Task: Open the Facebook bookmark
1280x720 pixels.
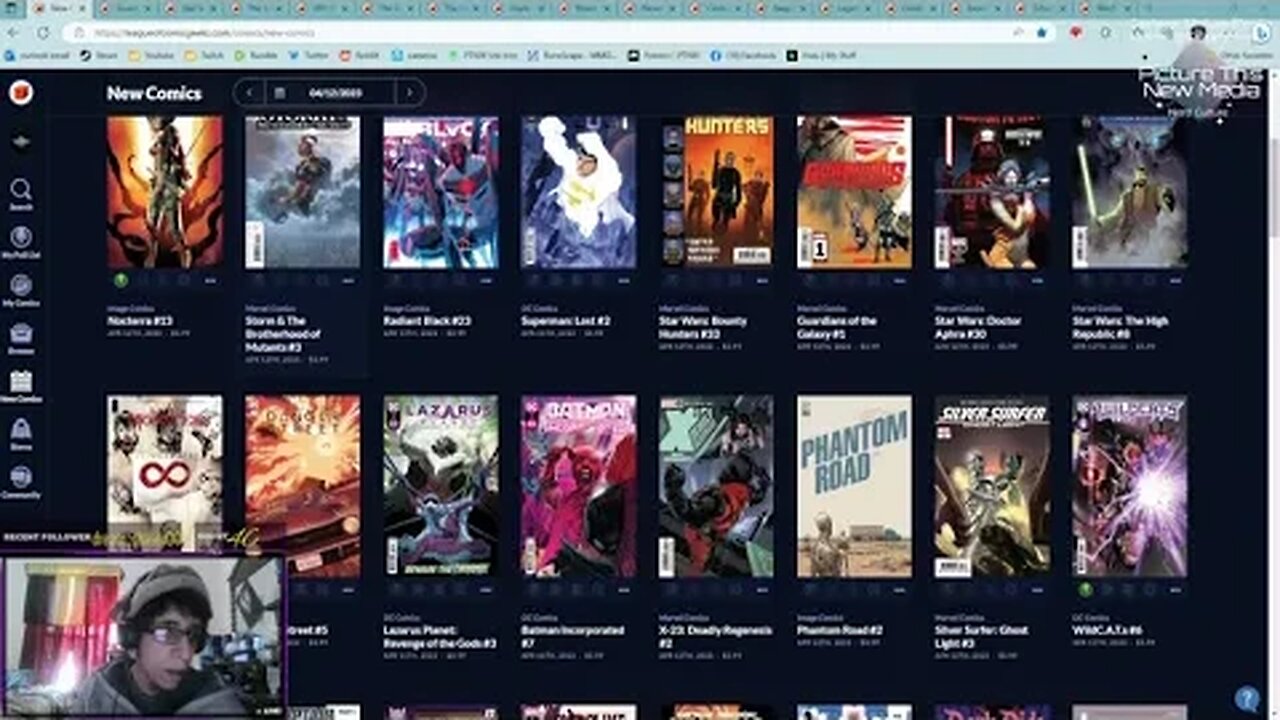Action: (x=743, y=56)
